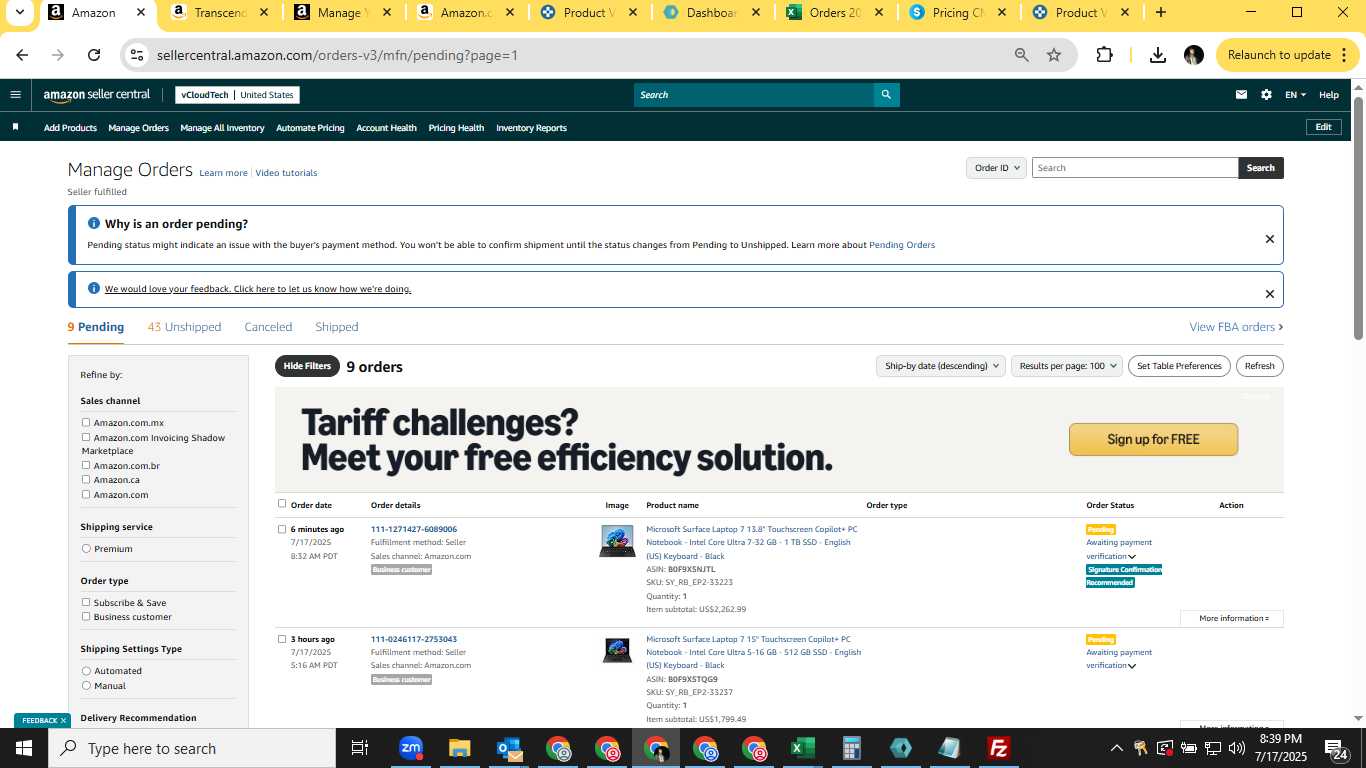This screenshot has width=1366, height=768.
Task: Close the feedback request banner
Action: [1269, 294]
